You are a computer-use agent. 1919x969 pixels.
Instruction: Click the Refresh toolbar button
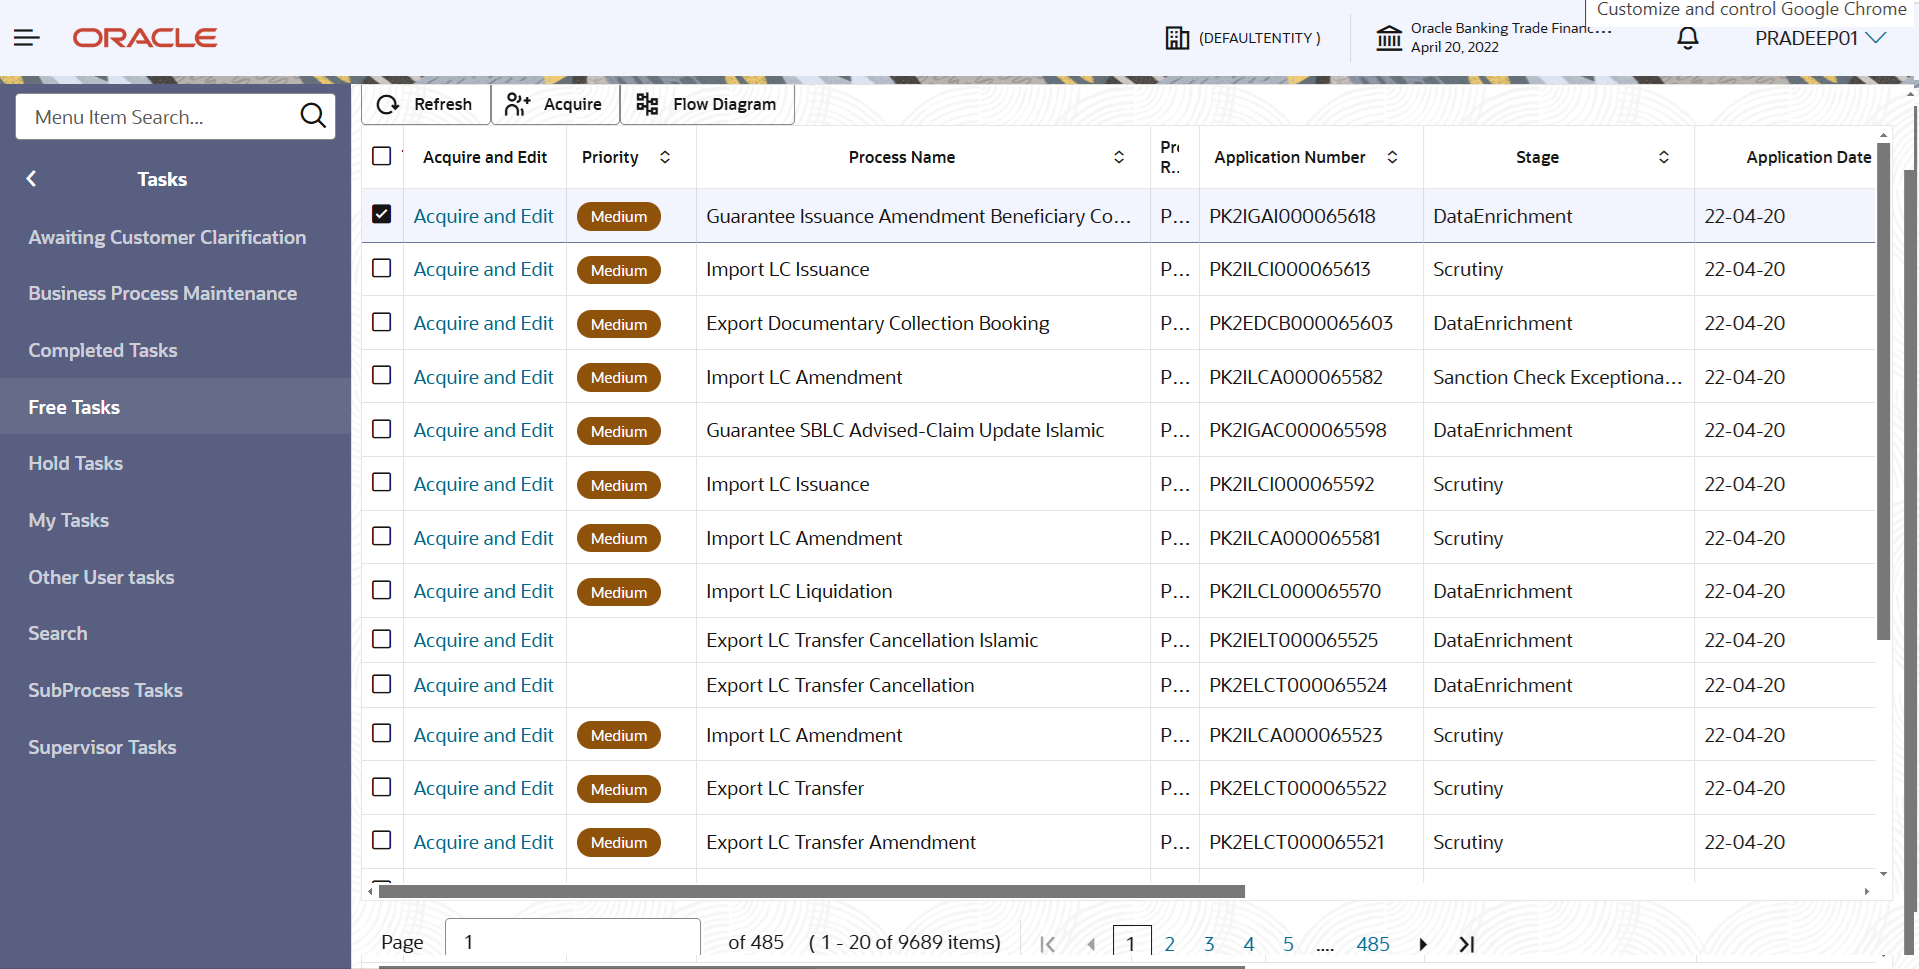point(426,104)
